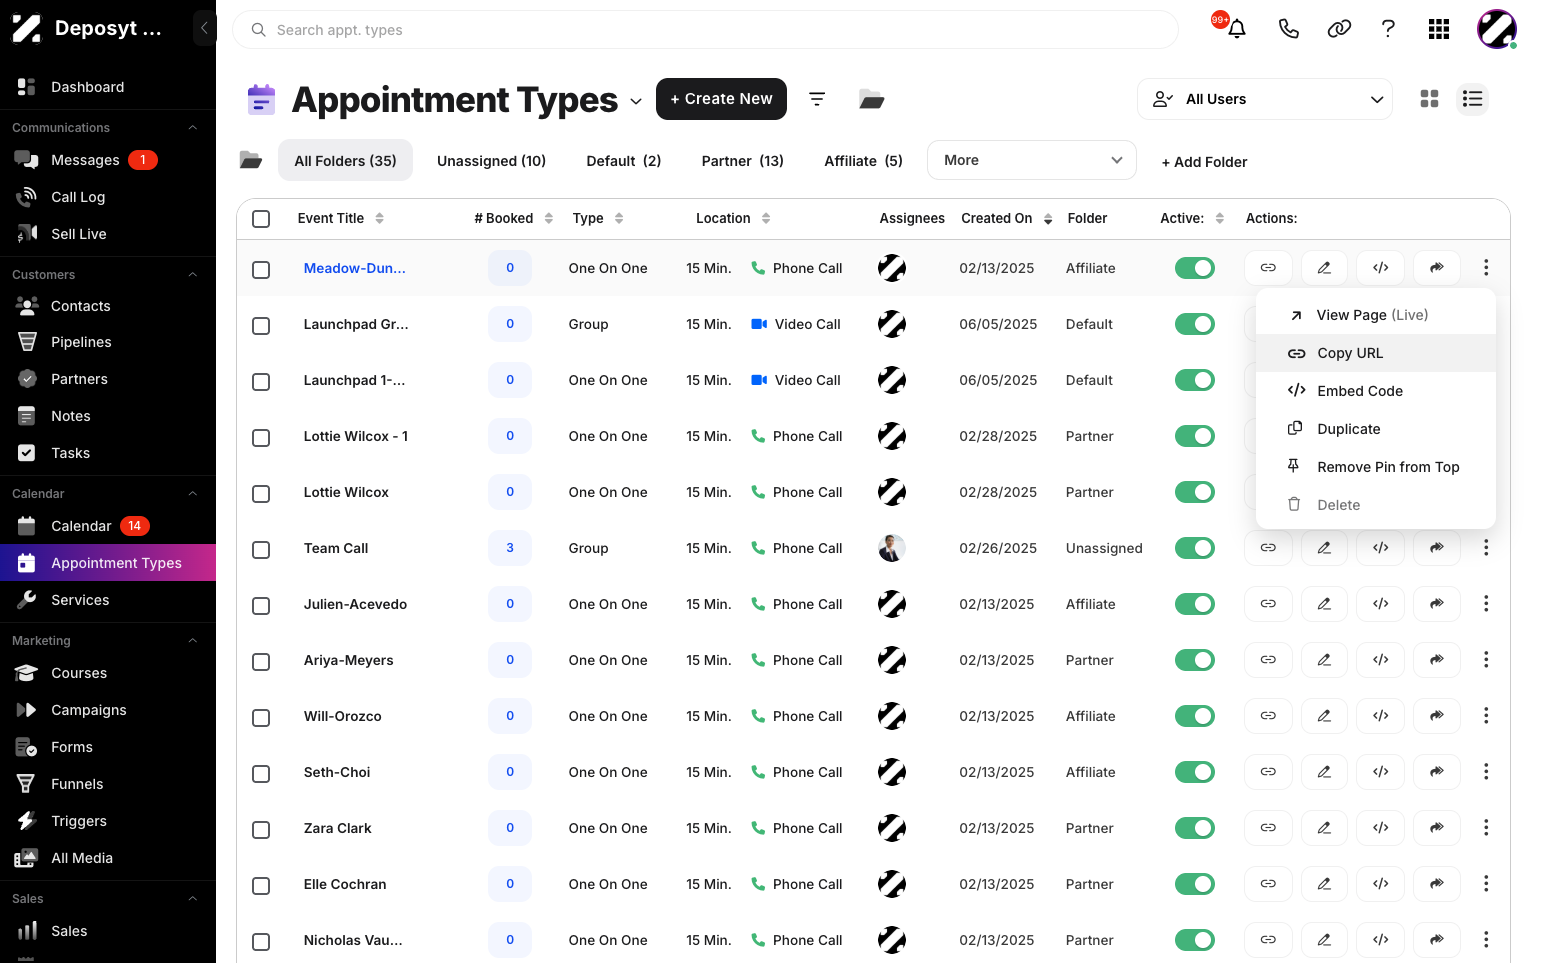Switch to Partner (13) folder tab
Image resolution: width=1541 pixels, height=963 pixels.
pos(743,161)
